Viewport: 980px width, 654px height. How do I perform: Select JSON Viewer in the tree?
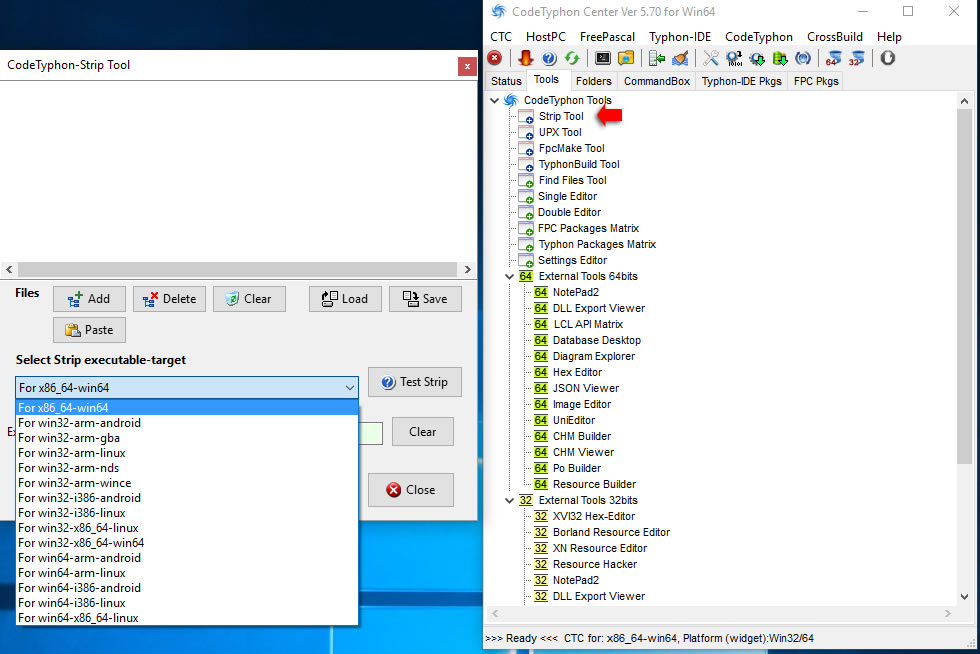[x=586, y=388]
